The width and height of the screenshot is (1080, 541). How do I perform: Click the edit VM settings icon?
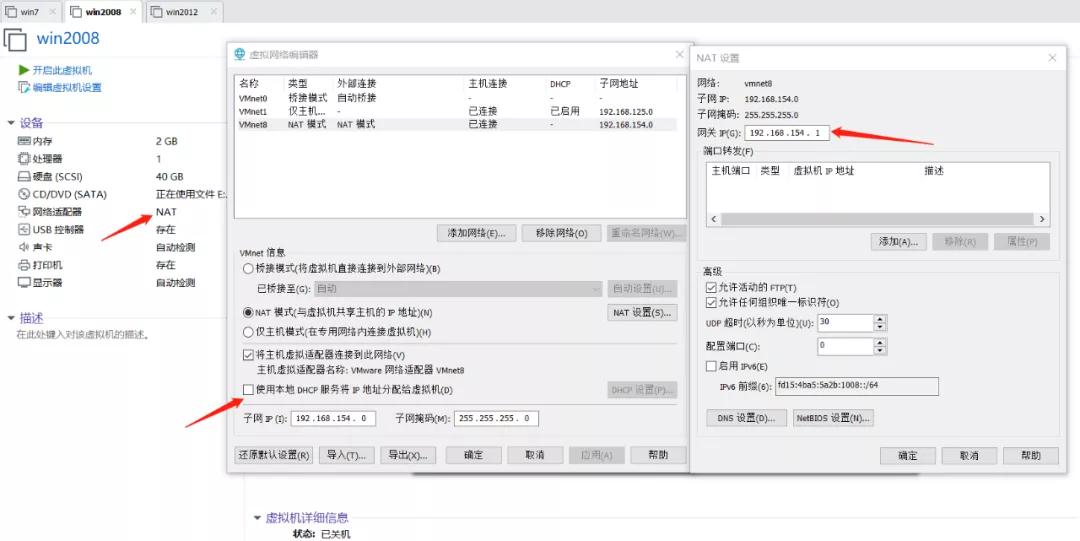point(24,88)
